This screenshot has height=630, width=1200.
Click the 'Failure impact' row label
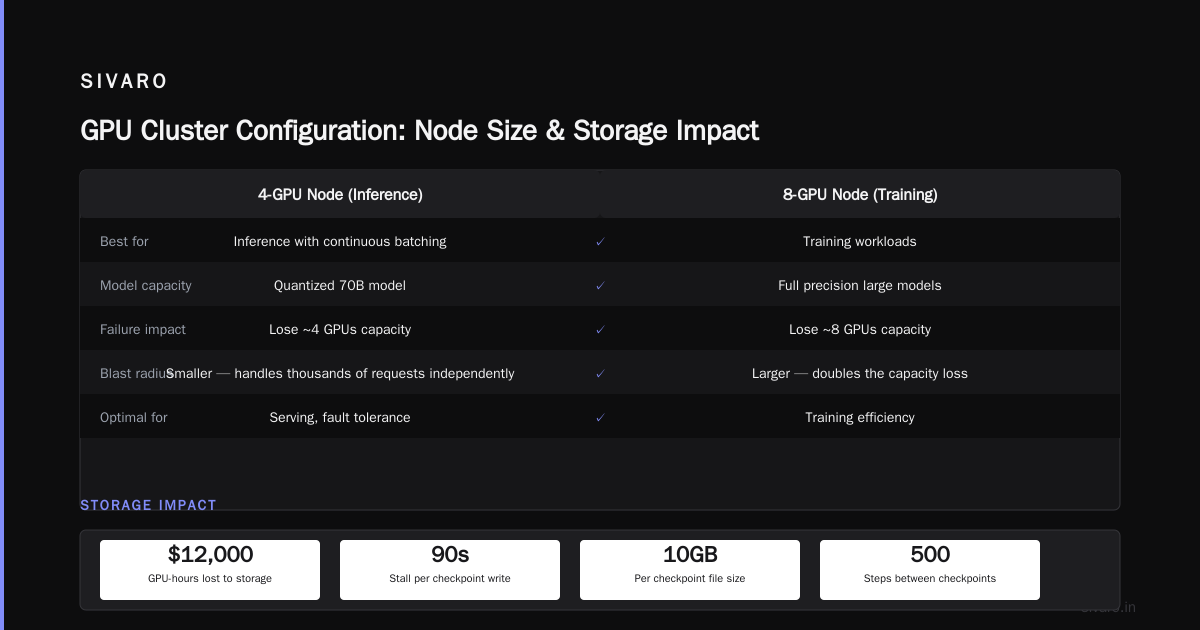[143, 330]
